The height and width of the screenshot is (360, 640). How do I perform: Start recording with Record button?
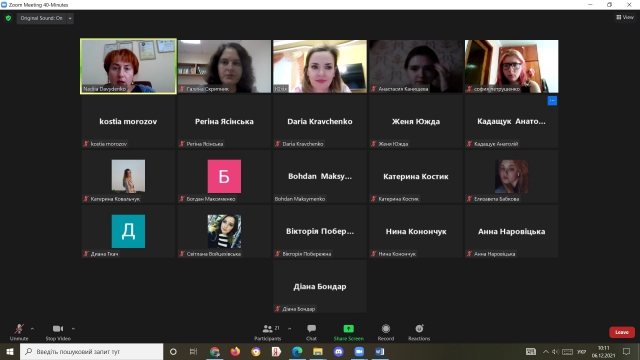386,332
